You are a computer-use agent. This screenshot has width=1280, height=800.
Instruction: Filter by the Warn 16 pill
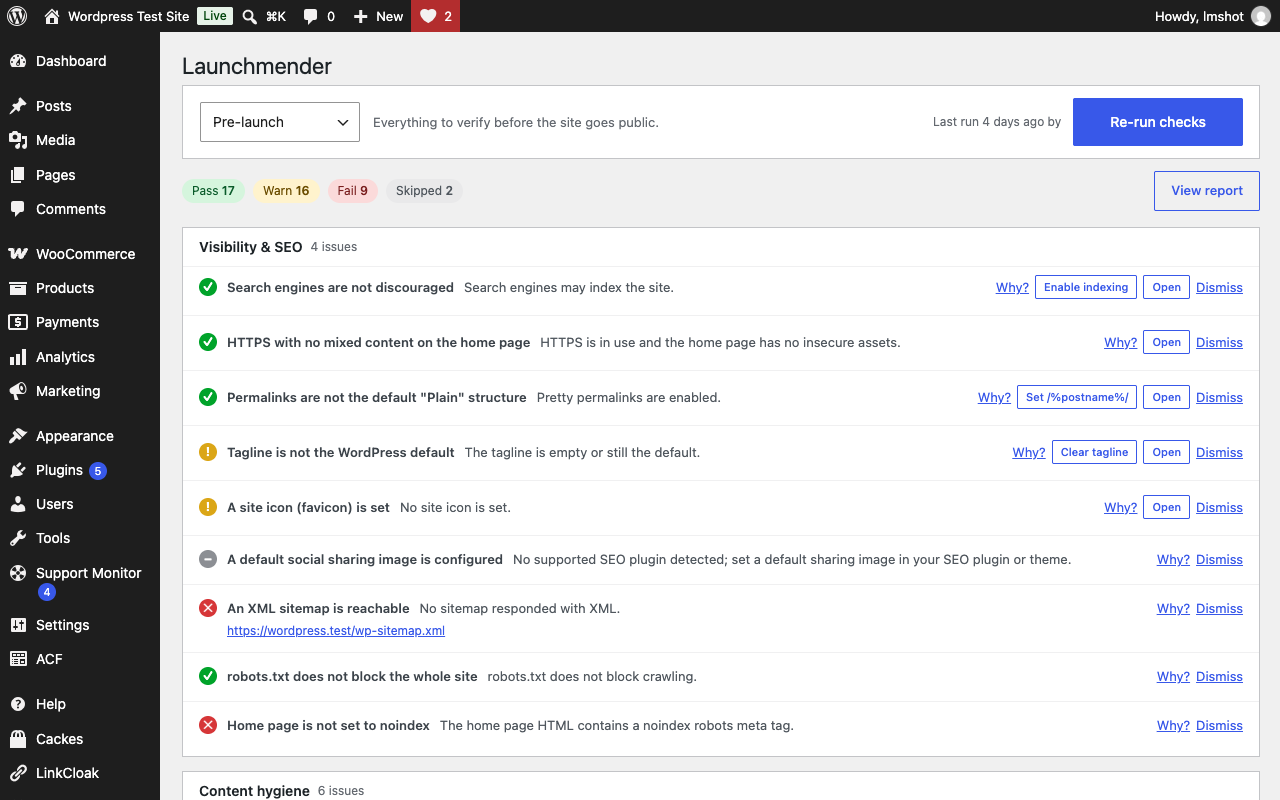286,191
